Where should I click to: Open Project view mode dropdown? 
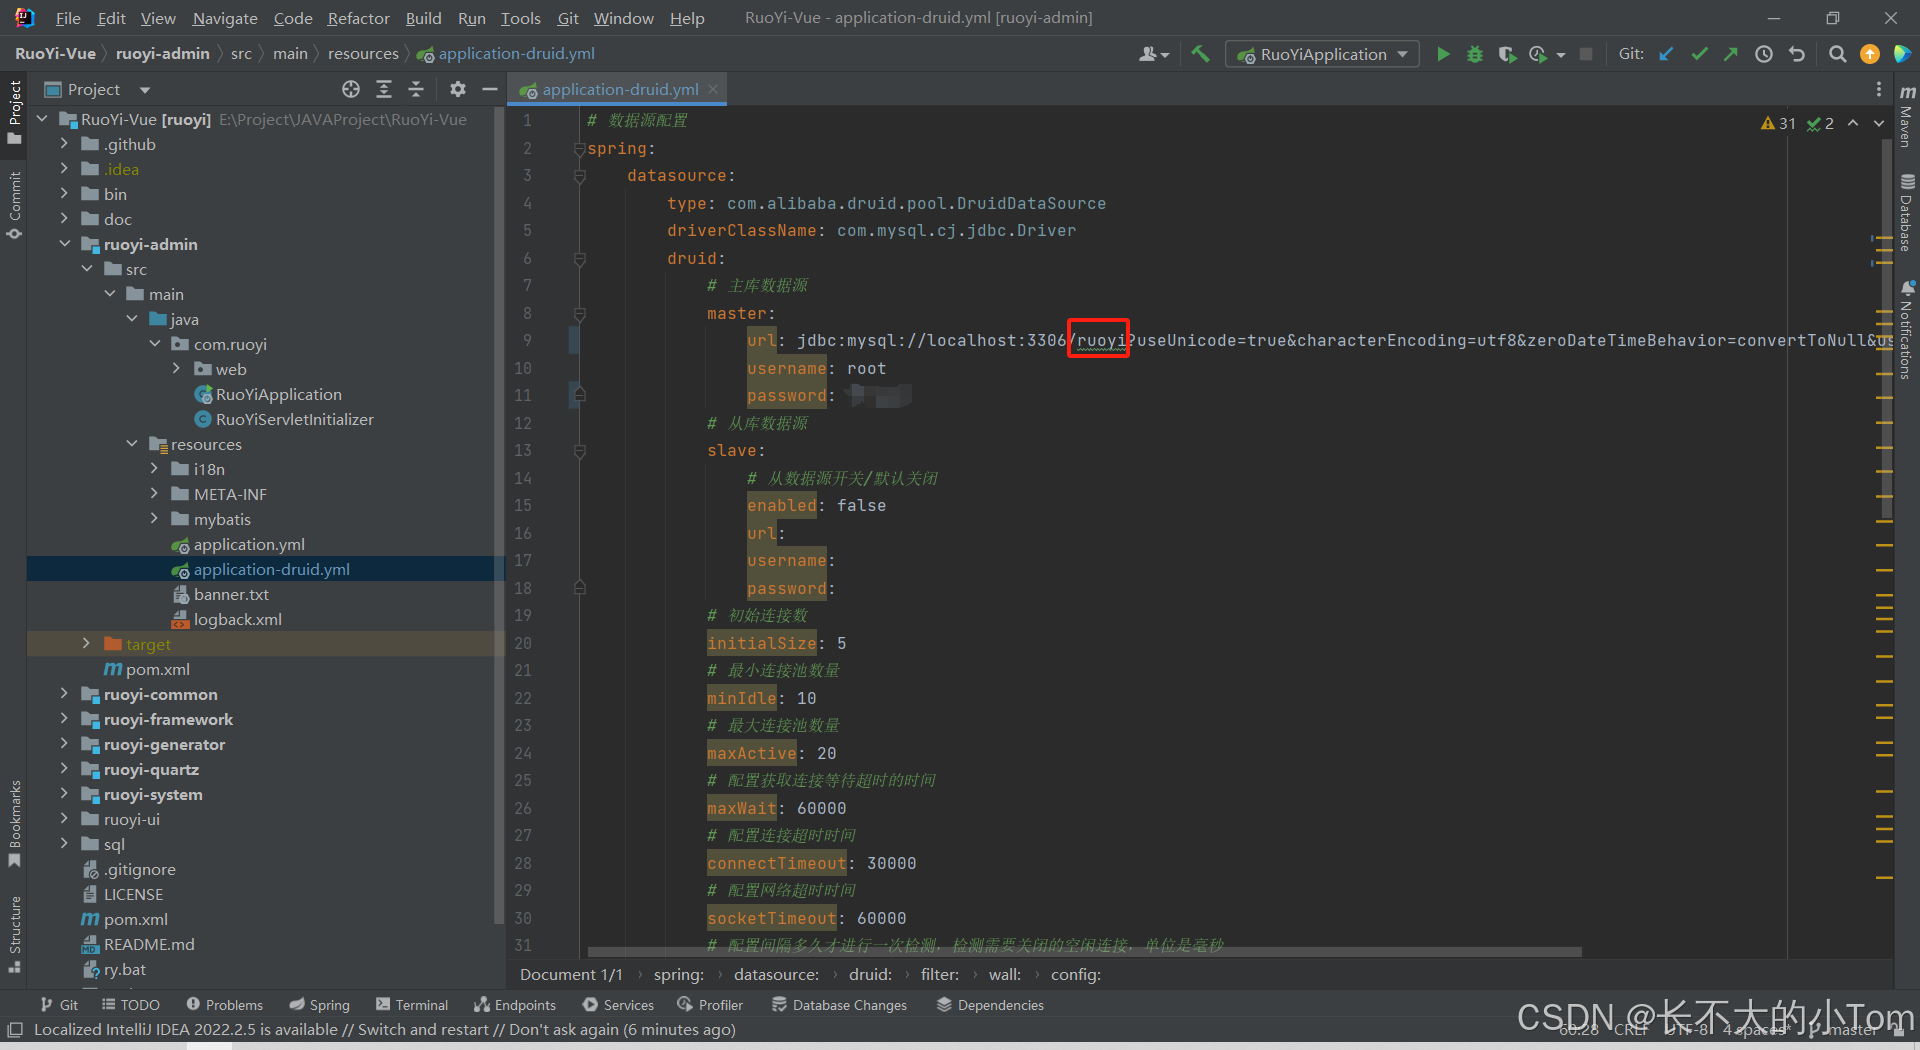145,90
